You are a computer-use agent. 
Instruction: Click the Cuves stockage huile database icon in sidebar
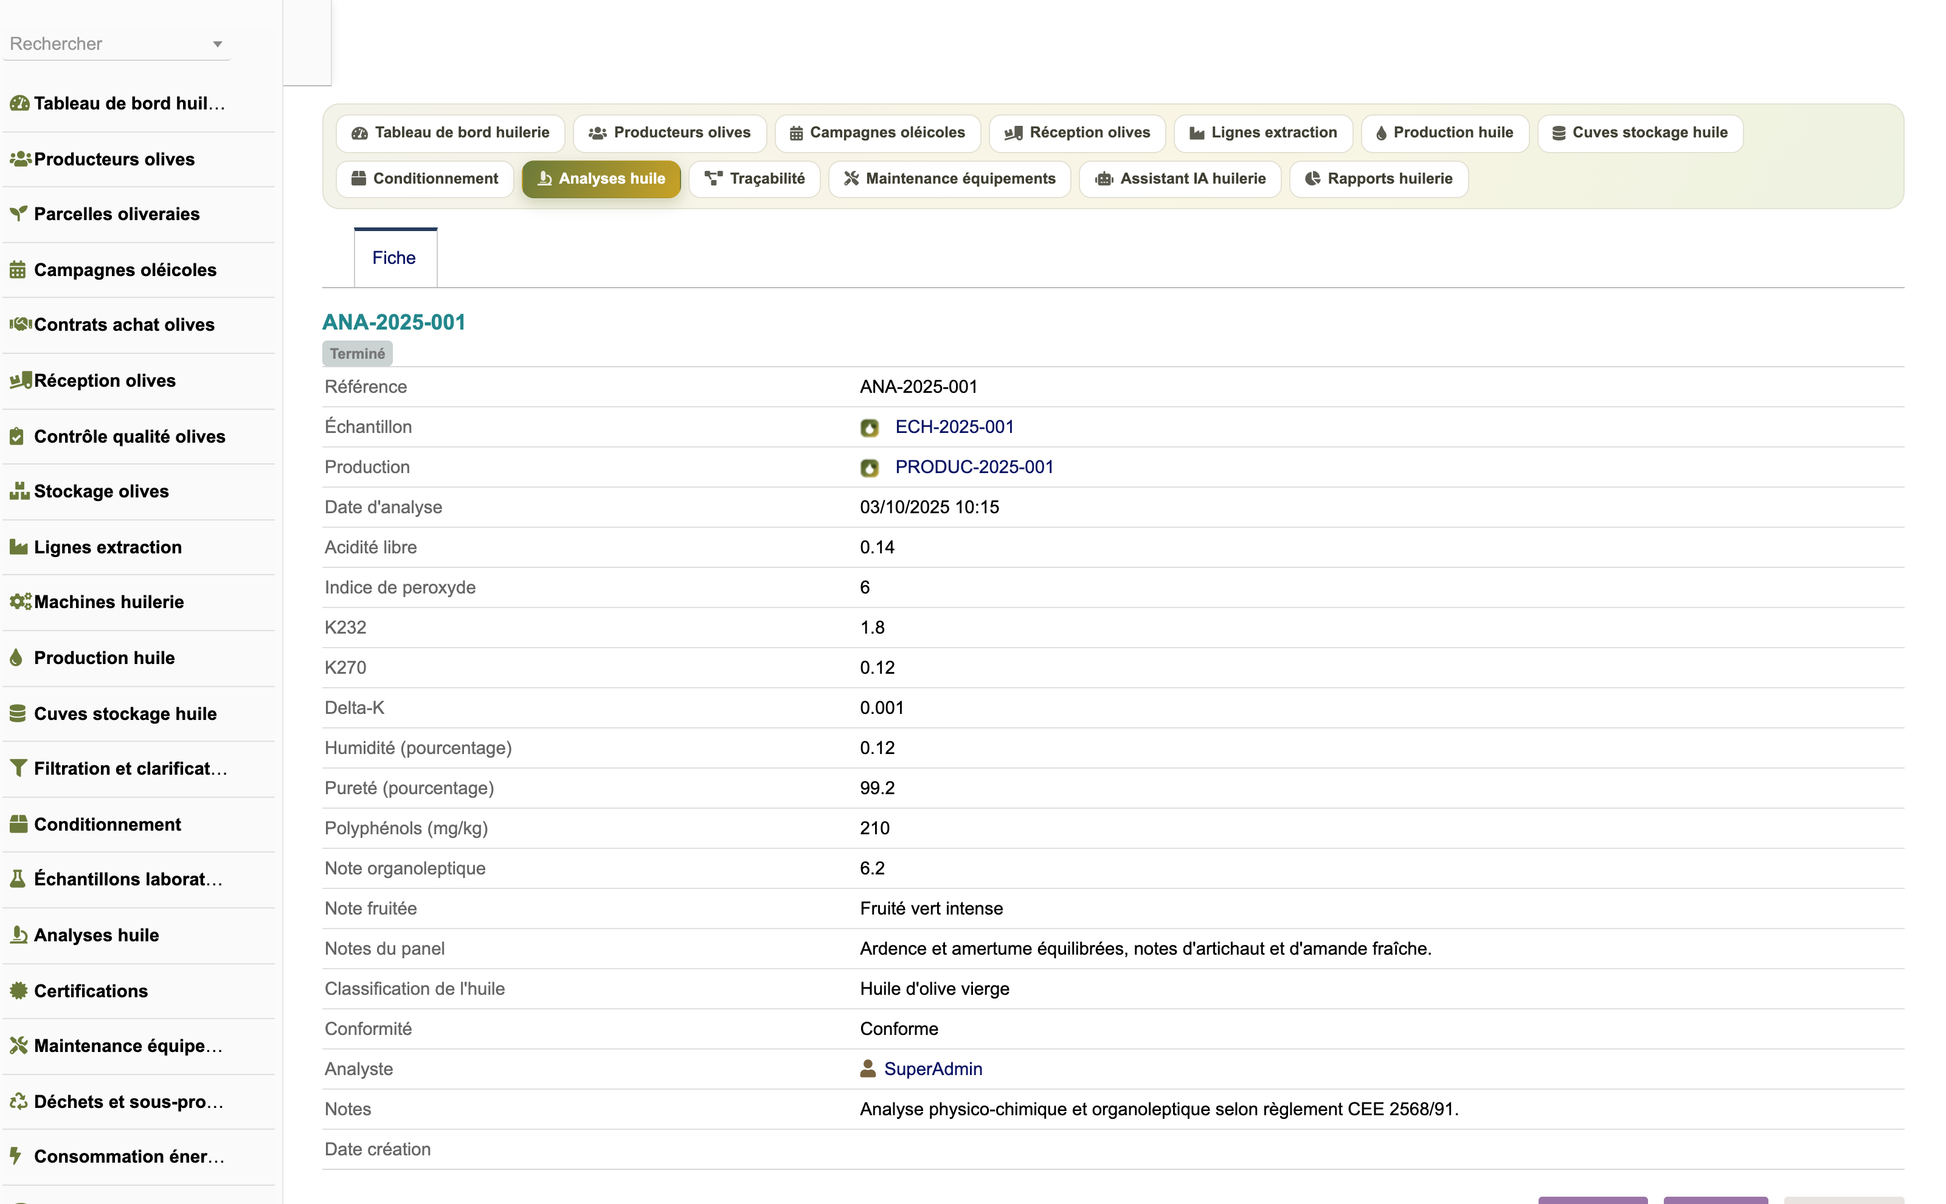(x=17, y=713)
